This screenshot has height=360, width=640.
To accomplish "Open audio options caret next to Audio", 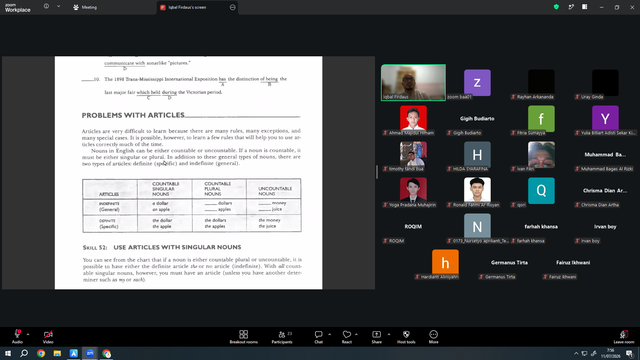I will [28, 334].
